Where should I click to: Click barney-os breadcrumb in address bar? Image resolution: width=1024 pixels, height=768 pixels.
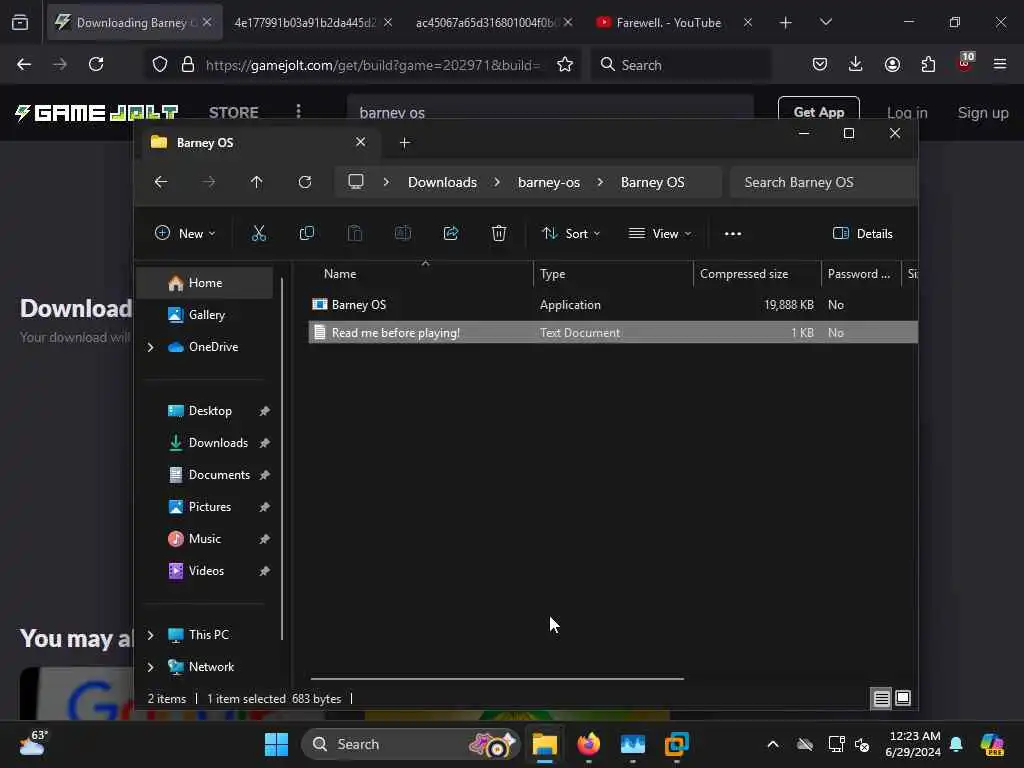click(549, 182)
